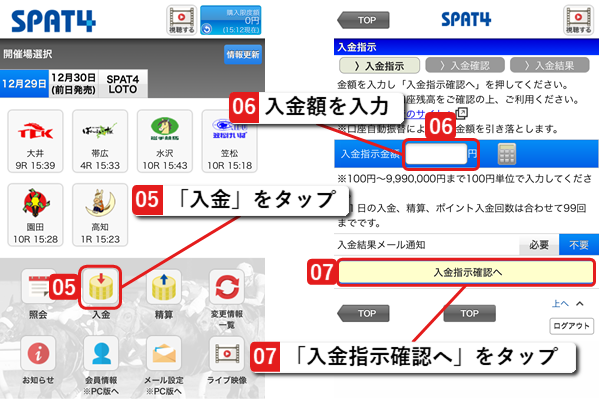Select the 12月30日 (前日発売) tab
The image size is (599, 399).
coord(74,83)
